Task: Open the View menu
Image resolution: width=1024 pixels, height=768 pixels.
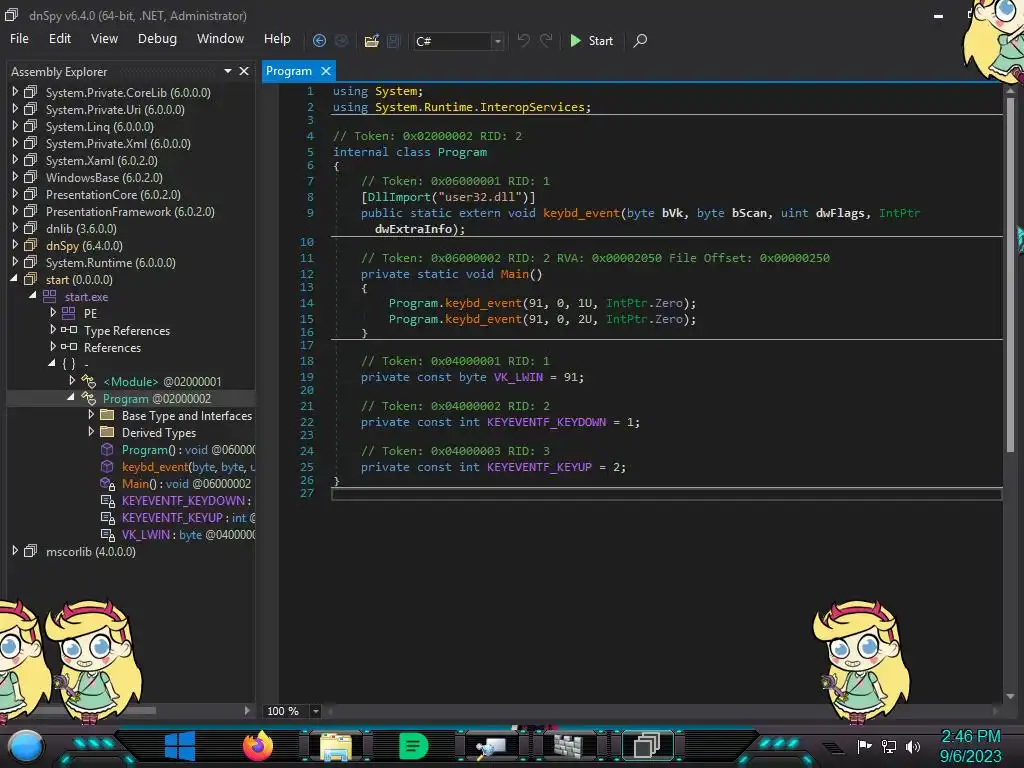Action: point(104,39)
